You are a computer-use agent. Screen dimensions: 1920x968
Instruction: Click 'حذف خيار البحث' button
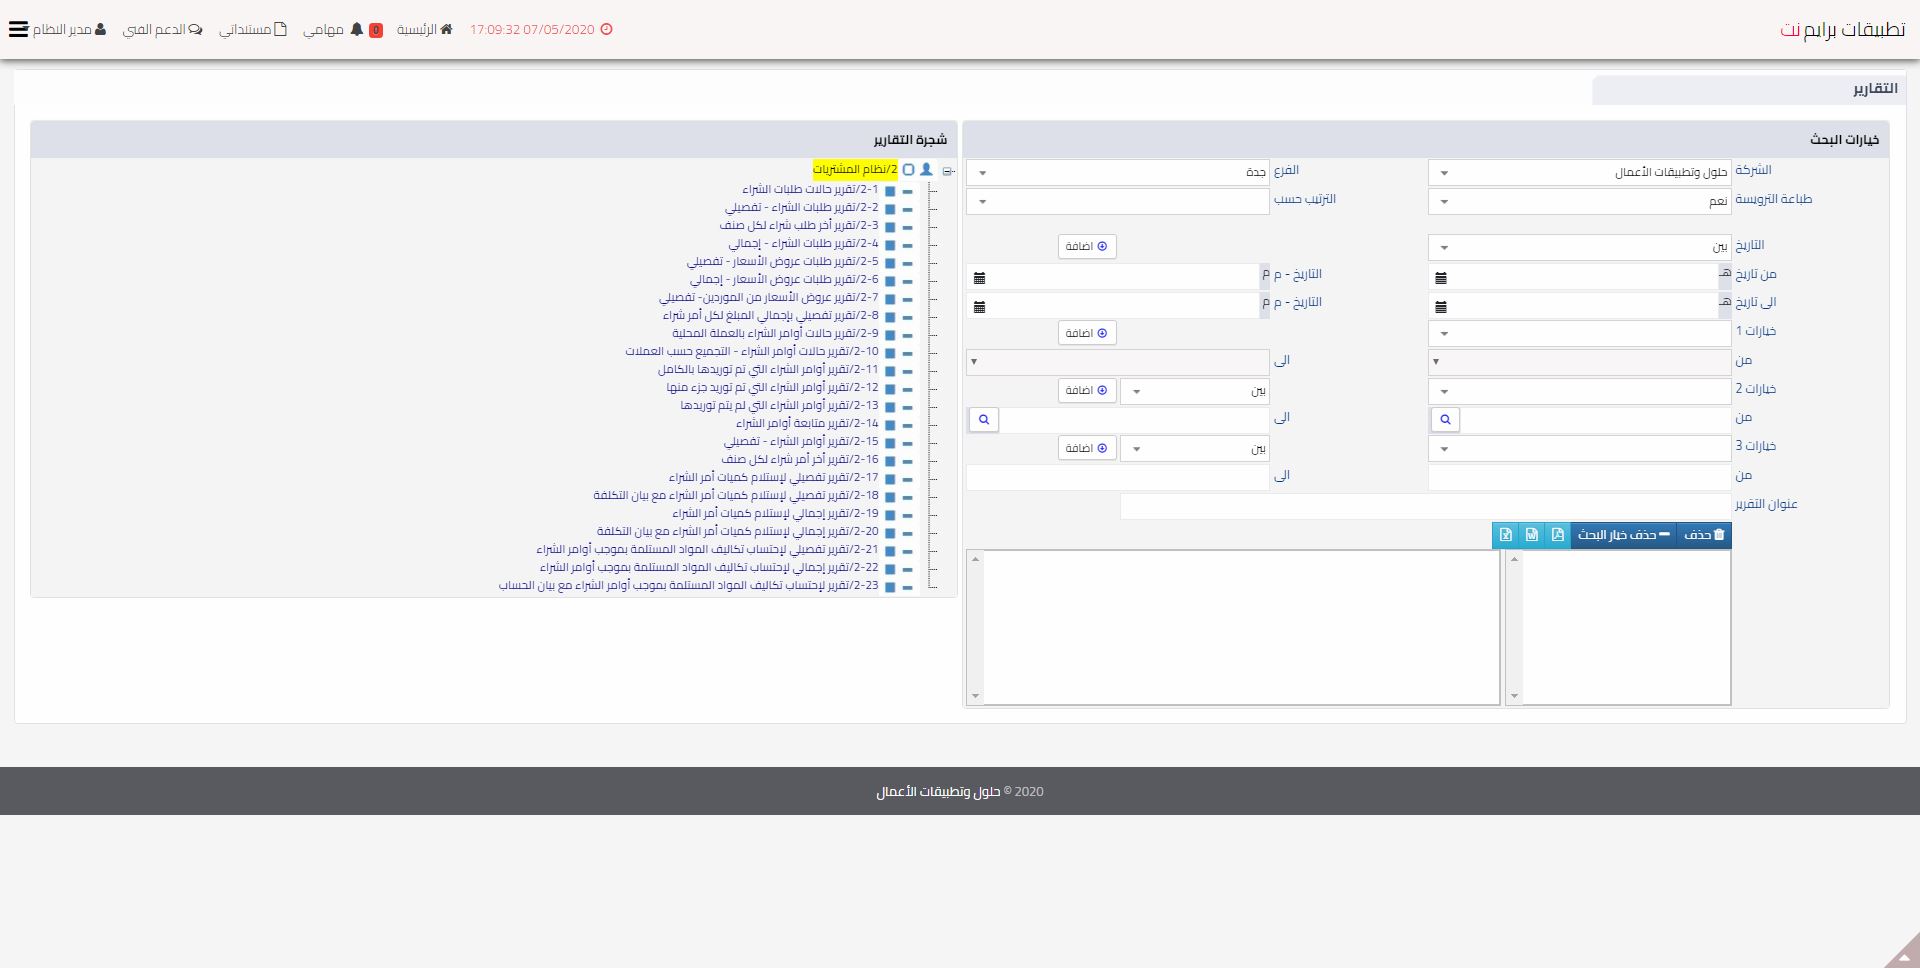[1623, 535]
